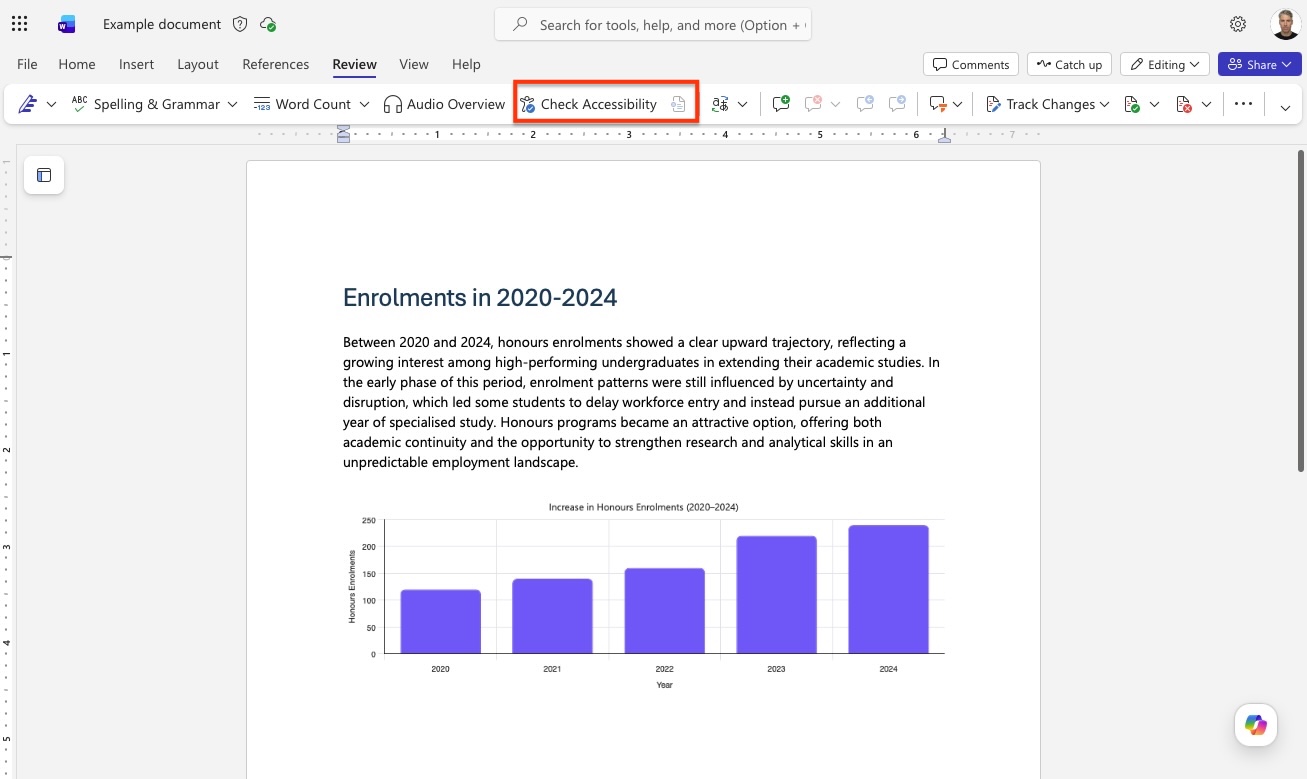Start Audio Overview
Viewport: 1307px width, 779px height.
(x=444, y=104)
